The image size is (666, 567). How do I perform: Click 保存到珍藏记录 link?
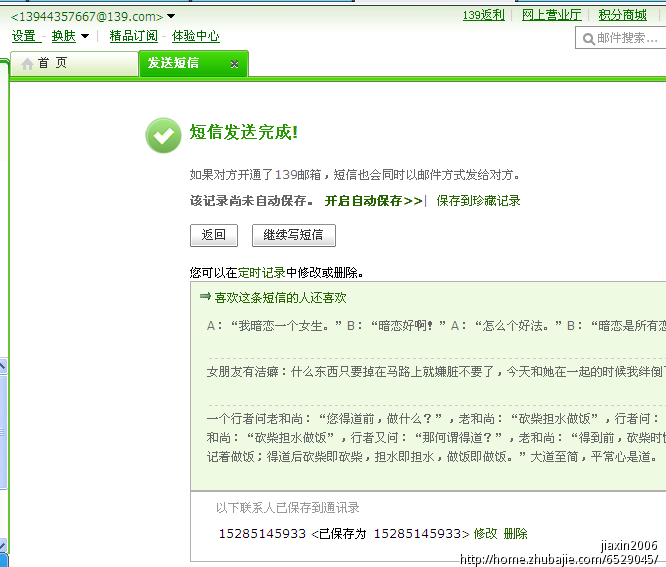(478, 200)
